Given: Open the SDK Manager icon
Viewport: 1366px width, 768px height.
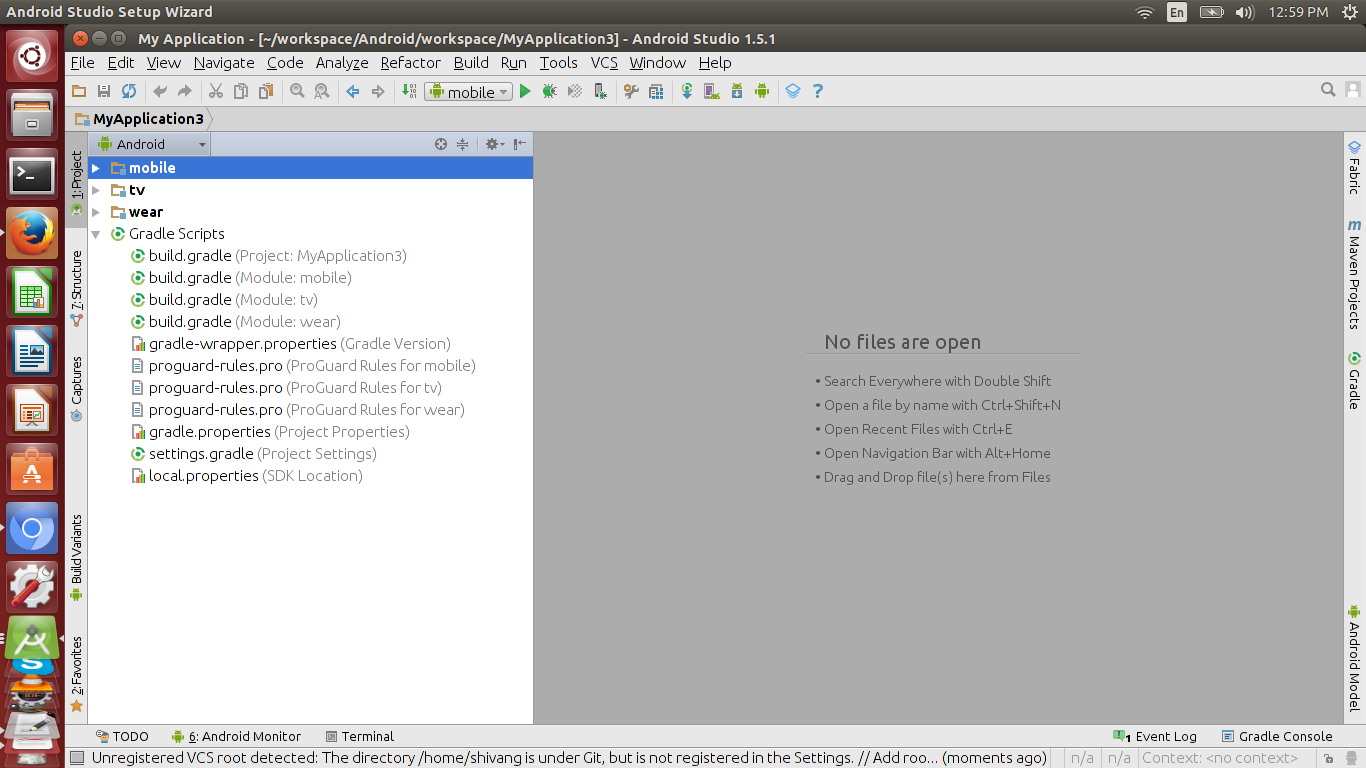Looking at the screenshot, I should tap(737, 91).
